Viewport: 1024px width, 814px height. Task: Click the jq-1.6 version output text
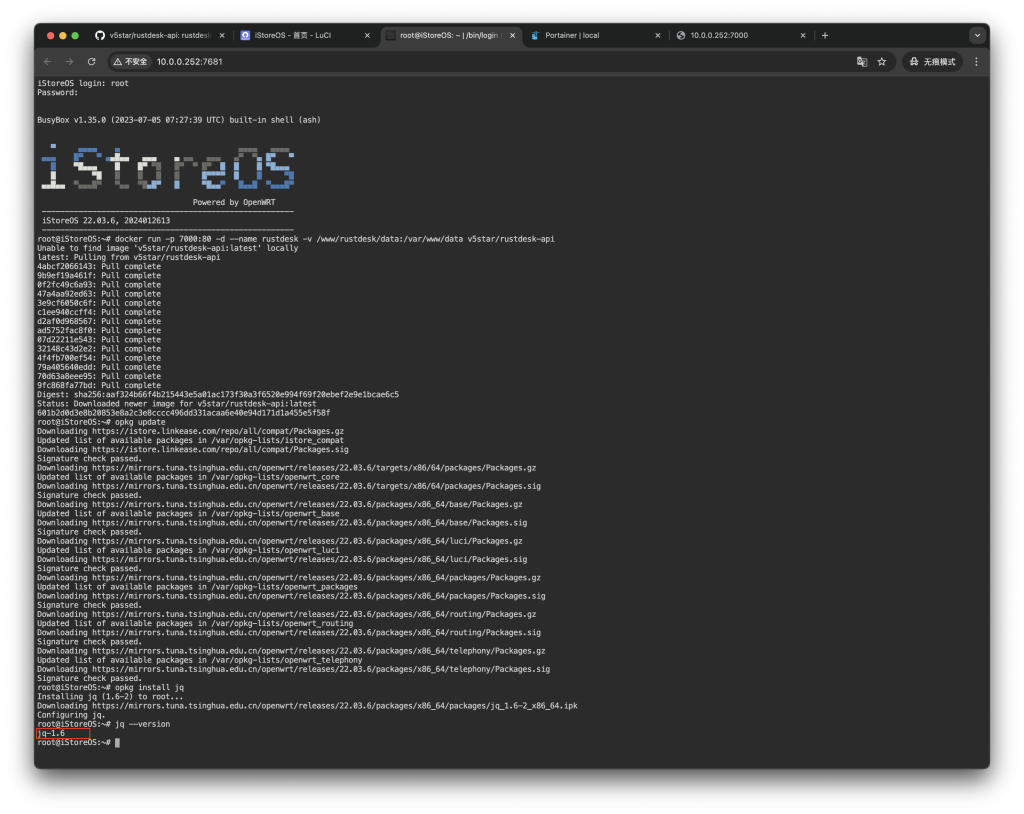coord(51,733)
